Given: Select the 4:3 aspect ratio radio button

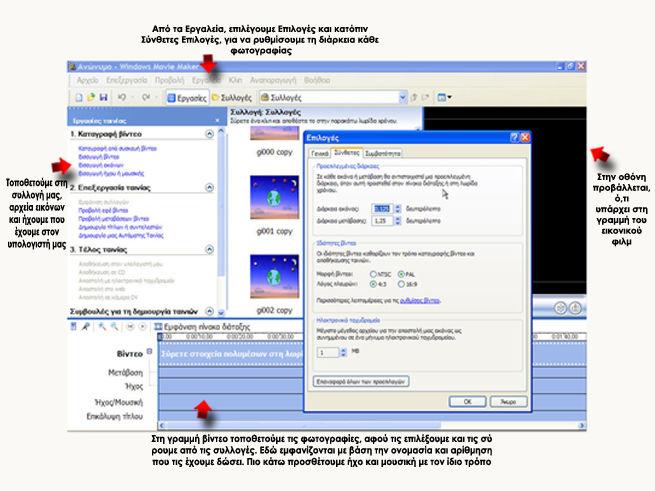Looking at the screenshot, I should click(373, 284).
